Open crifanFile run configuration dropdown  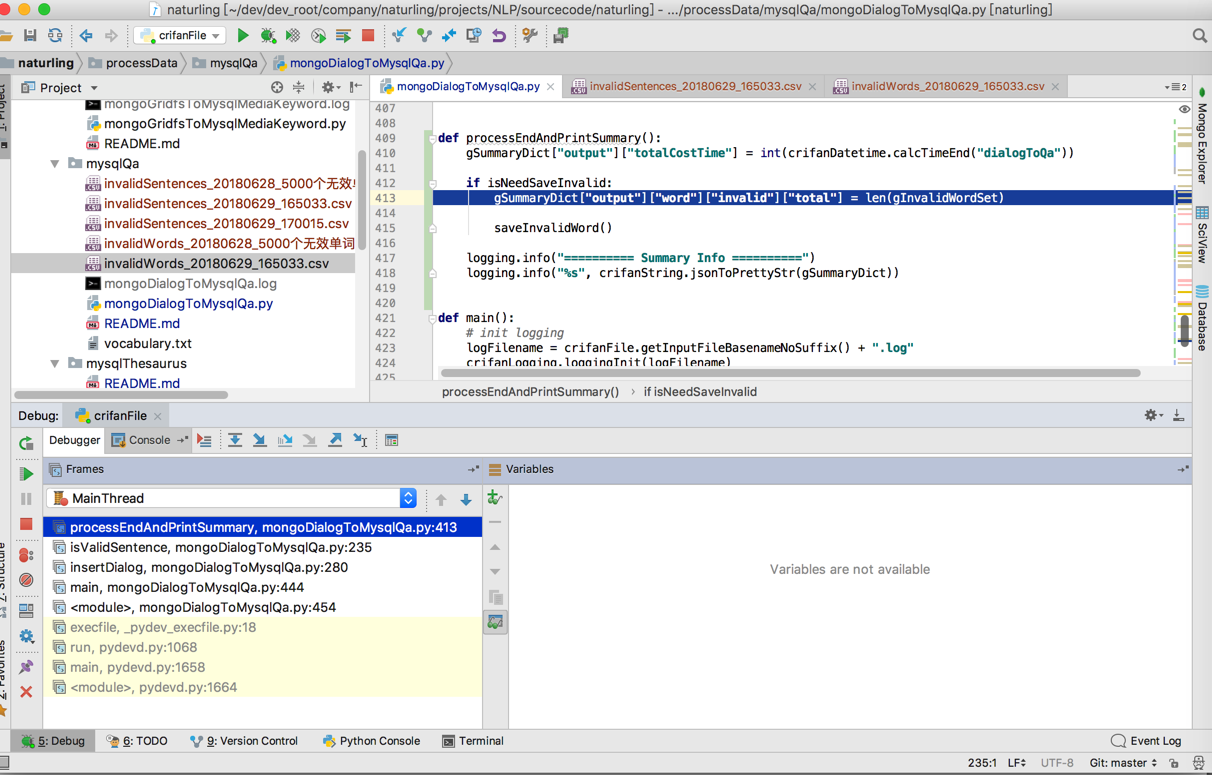coord(180,35)
